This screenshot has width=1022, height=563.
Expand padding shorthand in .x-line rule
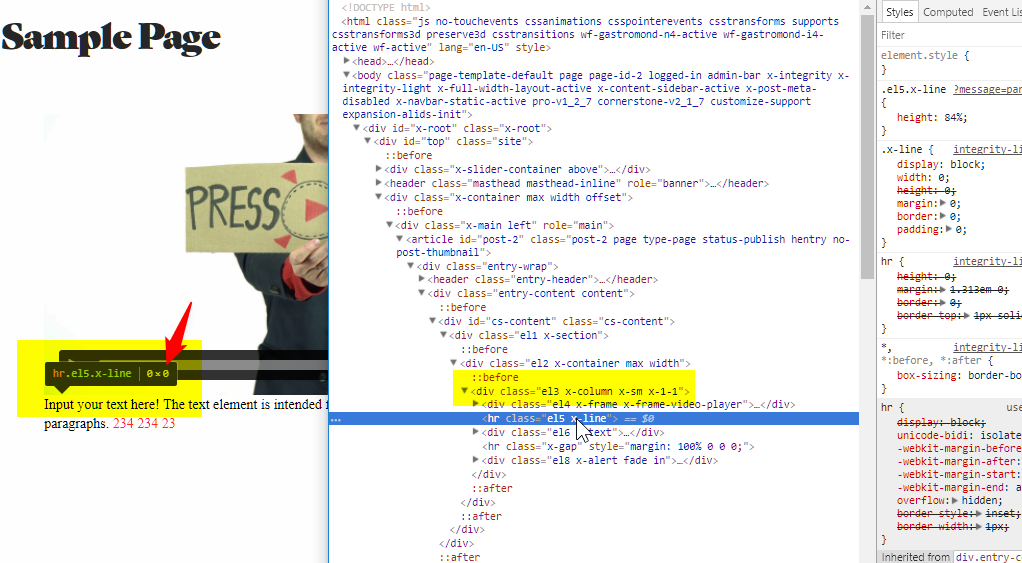947,229
